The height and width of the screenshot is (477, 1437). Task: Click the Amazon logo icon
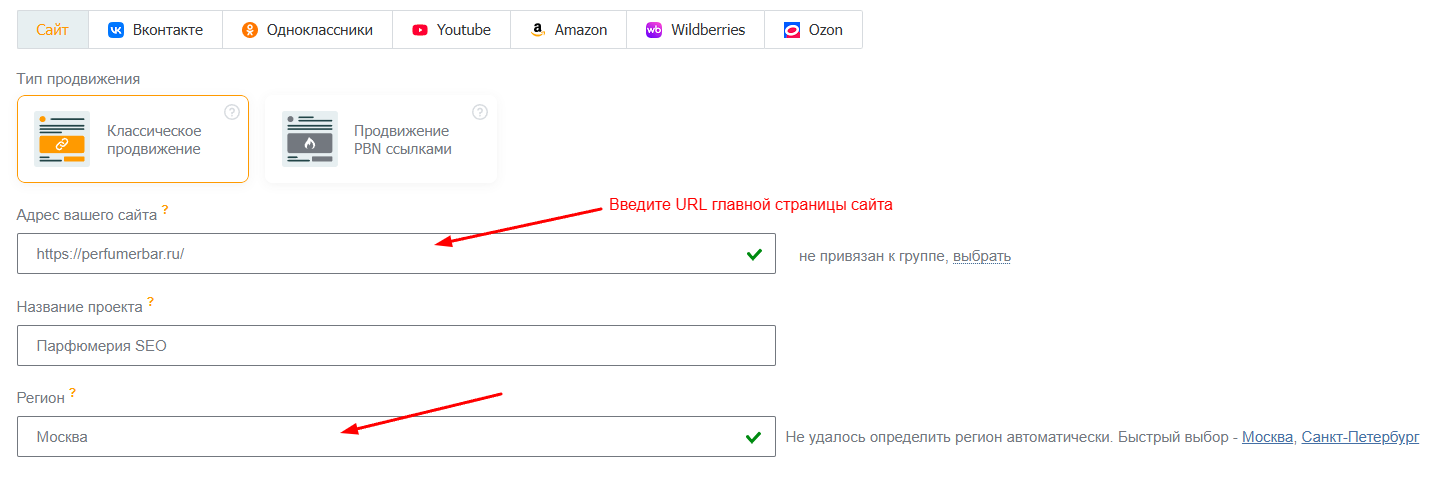click(x=537, y=30)
